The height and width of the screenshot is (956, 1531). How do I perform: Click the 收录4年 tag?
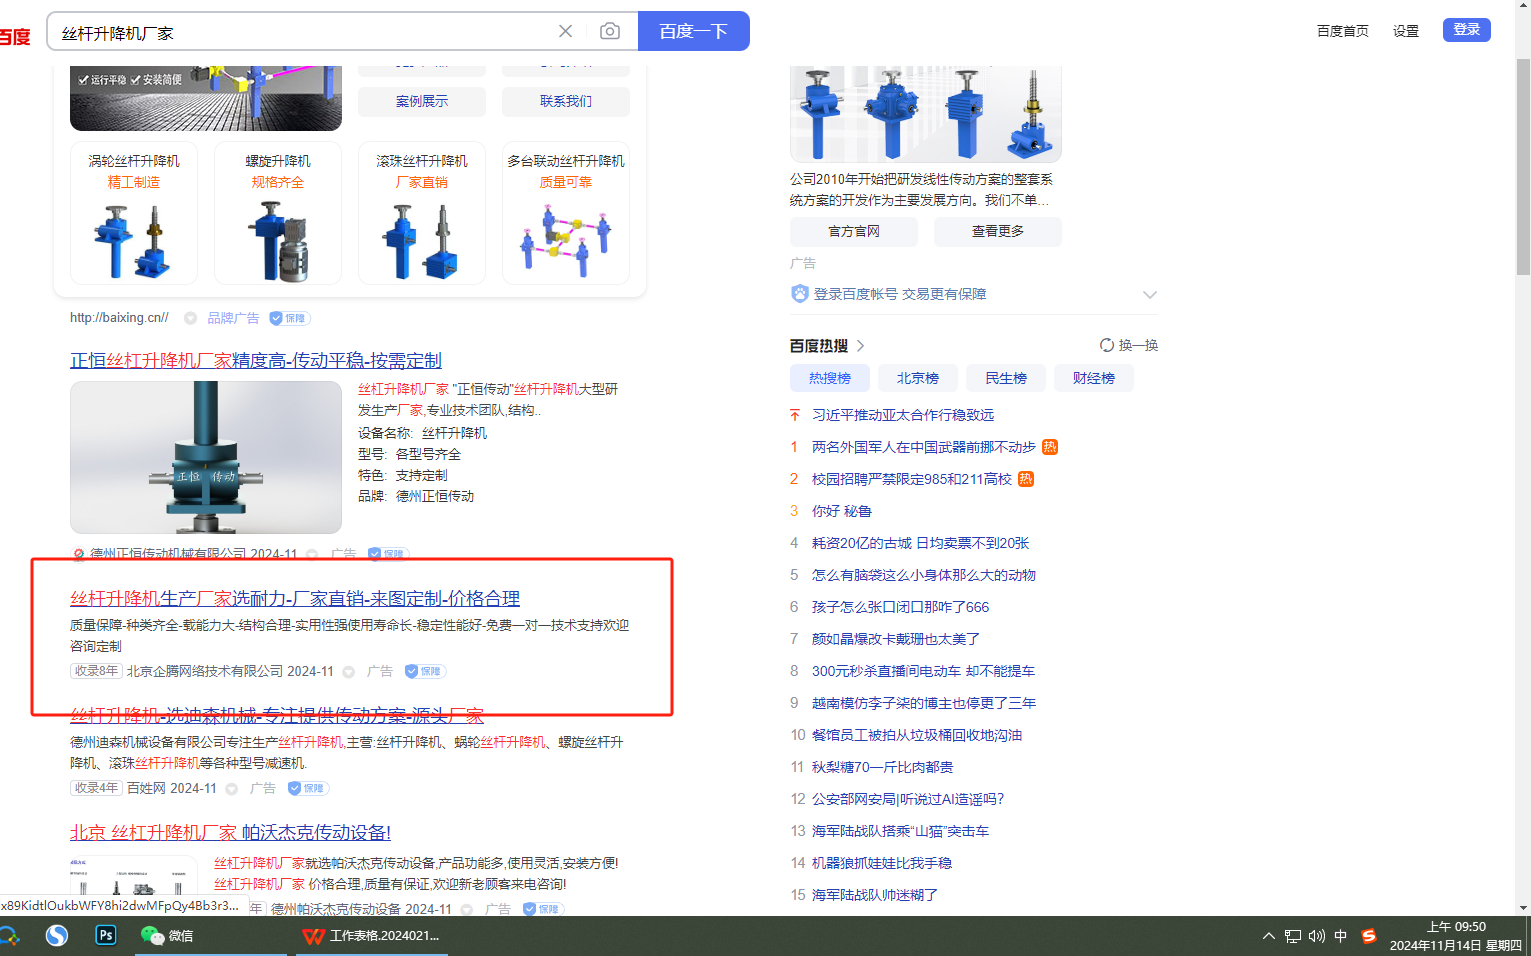(96, 788)
